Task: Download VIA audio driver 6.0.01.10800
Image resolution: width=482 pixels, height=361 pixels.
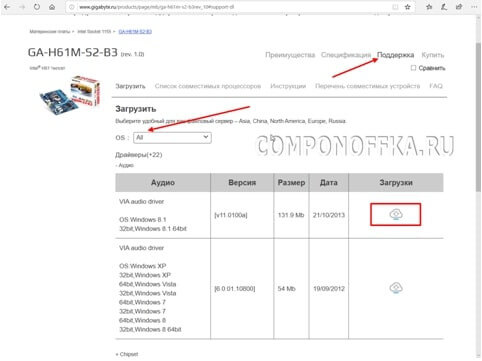Action: click(396, 288)
